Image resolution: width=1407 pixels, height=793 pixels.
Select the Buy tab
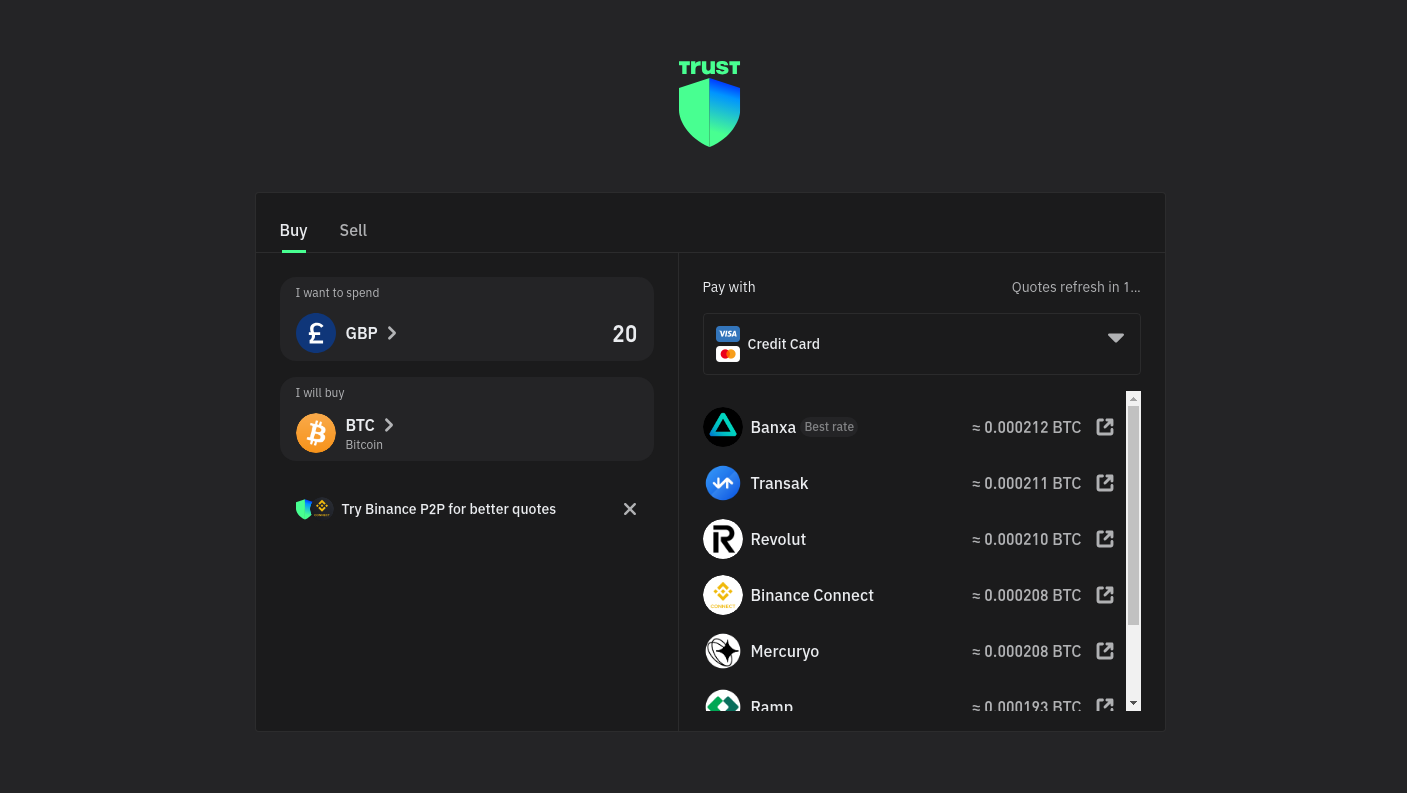293,230
